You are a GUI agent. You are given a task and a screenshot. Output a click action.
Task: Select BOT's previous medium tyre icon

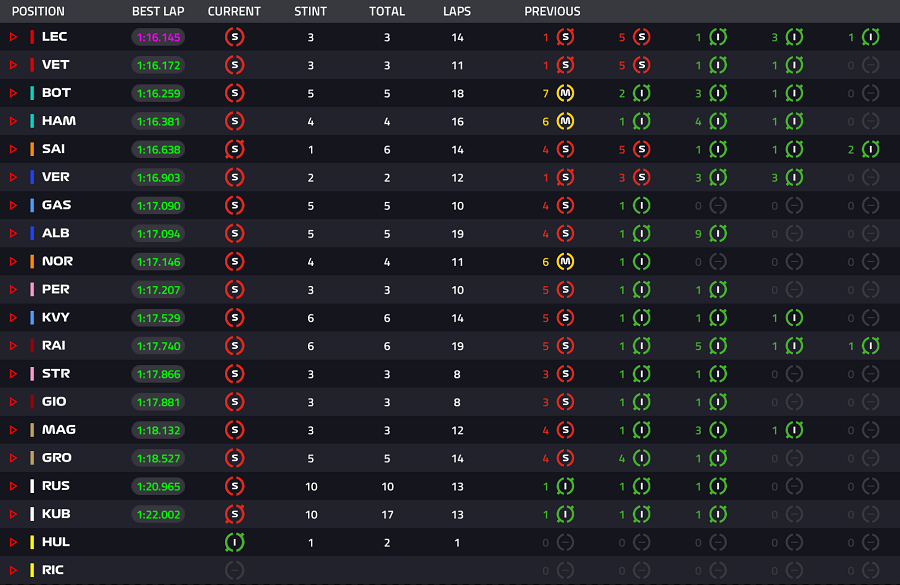(565, 93)
